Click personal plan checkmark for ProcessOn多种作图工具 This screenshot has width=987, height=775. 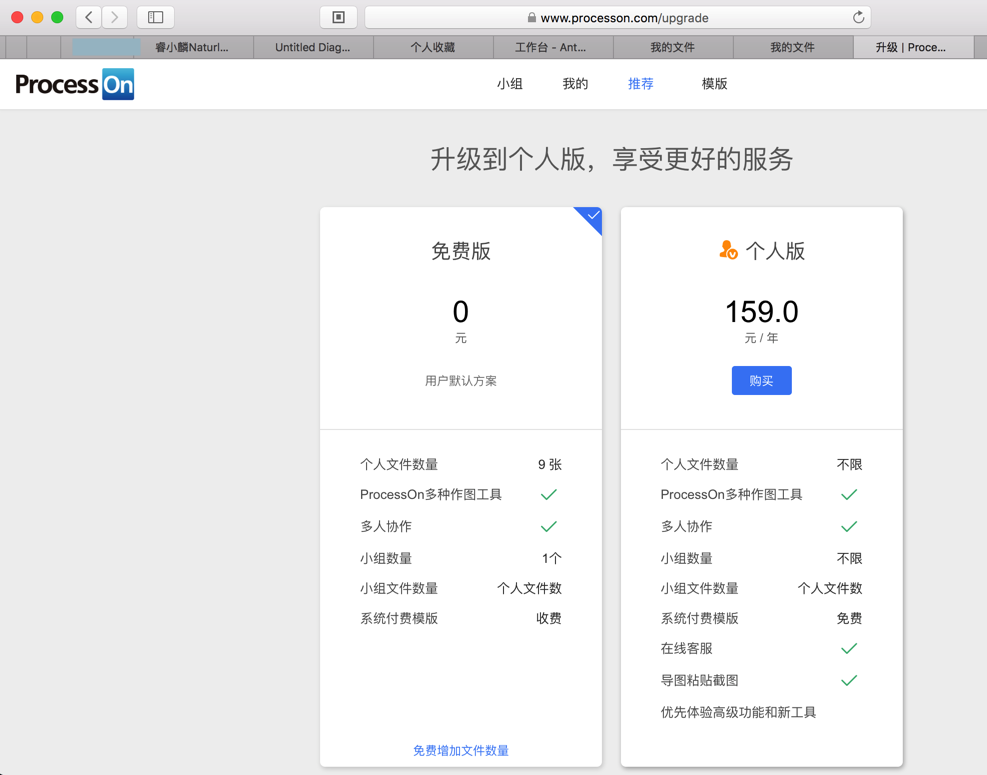click(x=849, y=495)
